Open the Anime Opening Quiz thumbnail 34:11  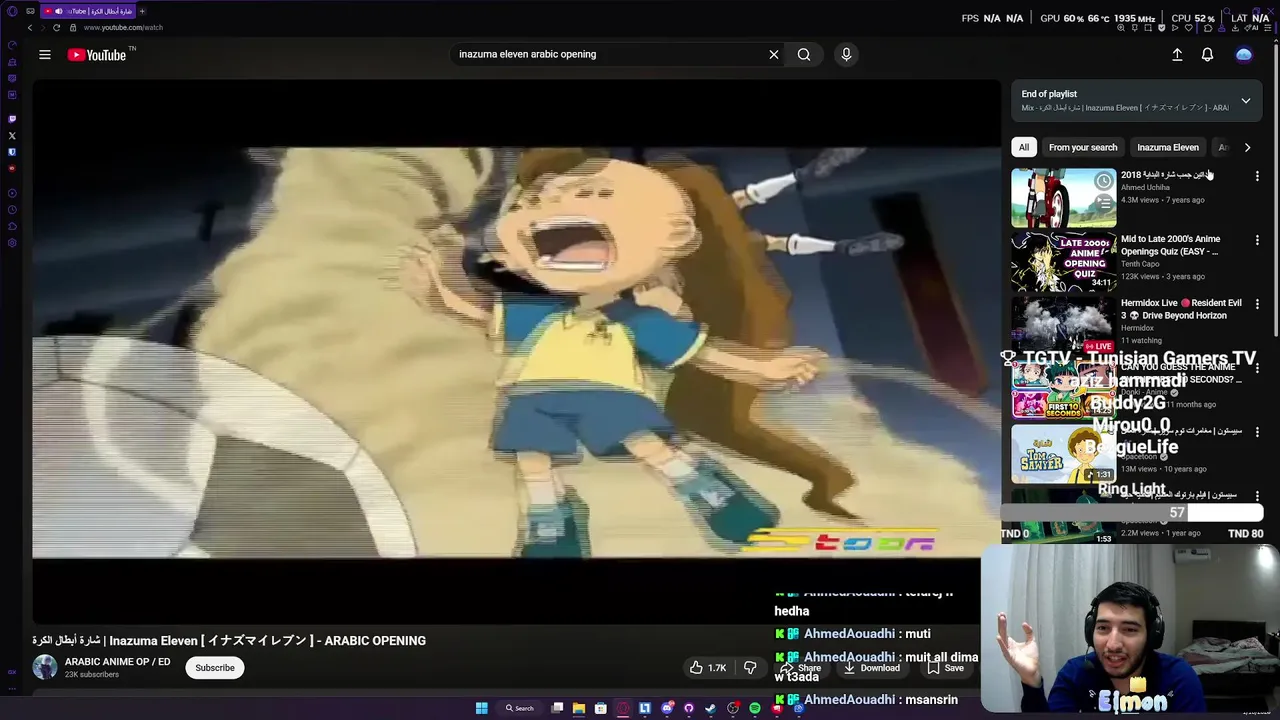coord(1063,262)
